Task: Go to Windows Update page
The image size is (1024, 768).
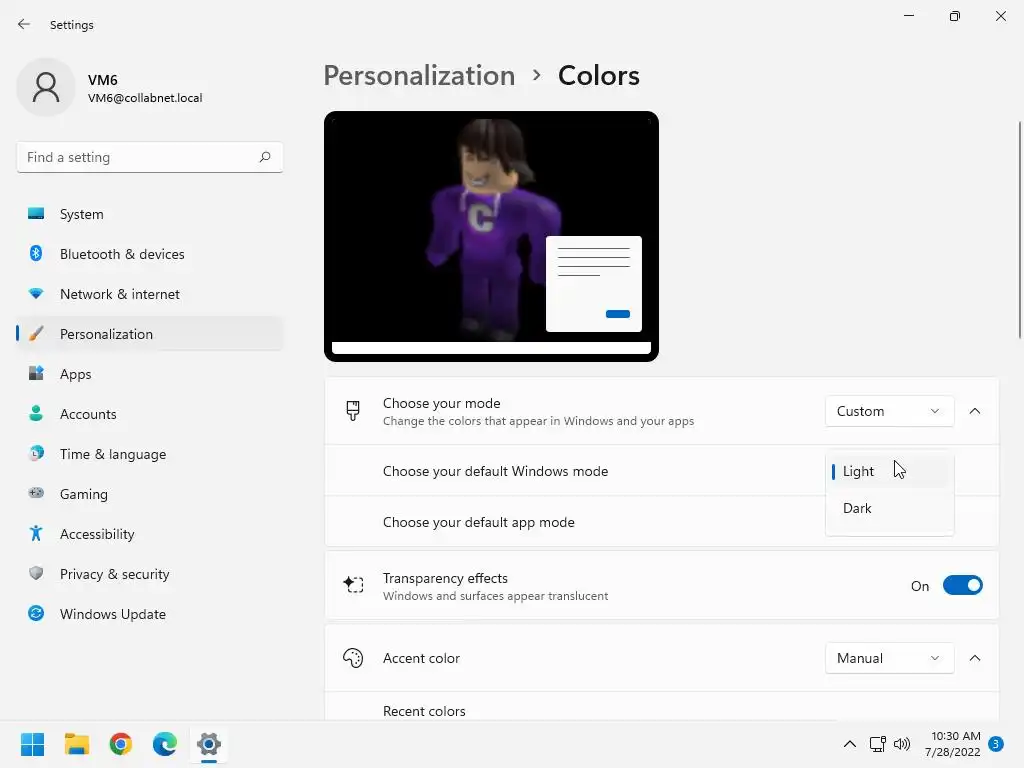Action: [x=150, y=614]
